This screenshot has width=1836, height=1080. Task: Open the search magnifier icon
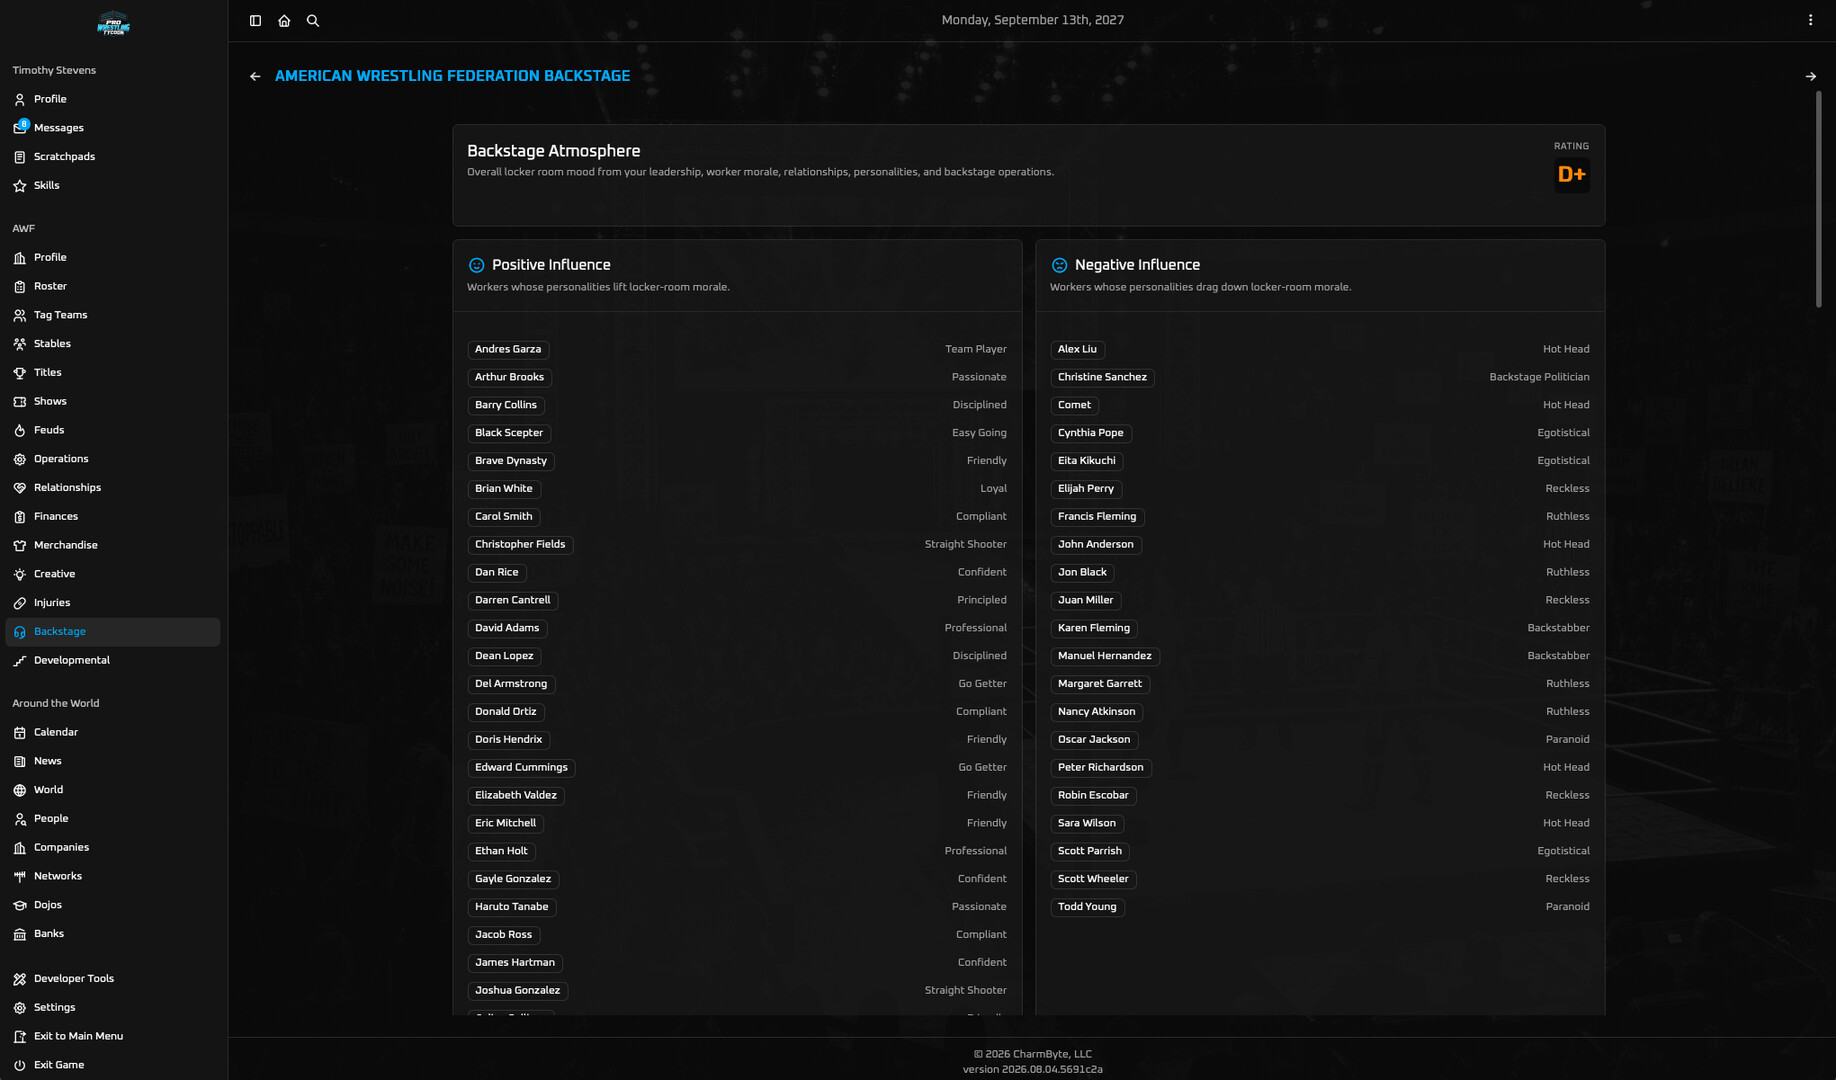tap(313, 20)
